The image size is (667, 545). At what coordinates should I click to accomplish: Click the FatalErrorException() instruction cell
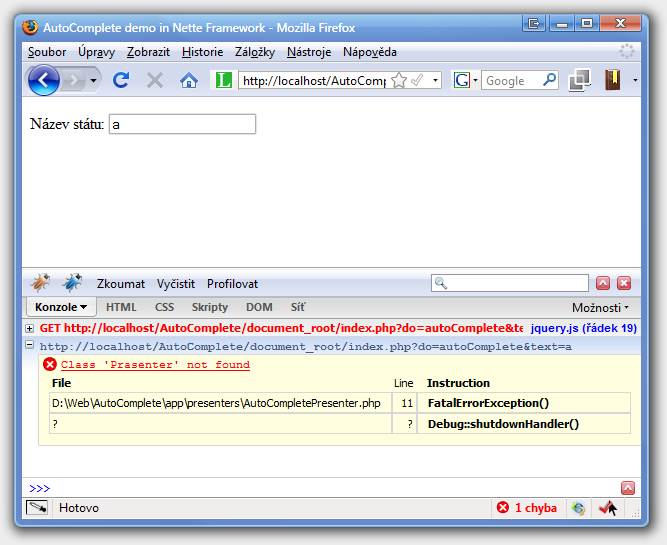[524, 403]
